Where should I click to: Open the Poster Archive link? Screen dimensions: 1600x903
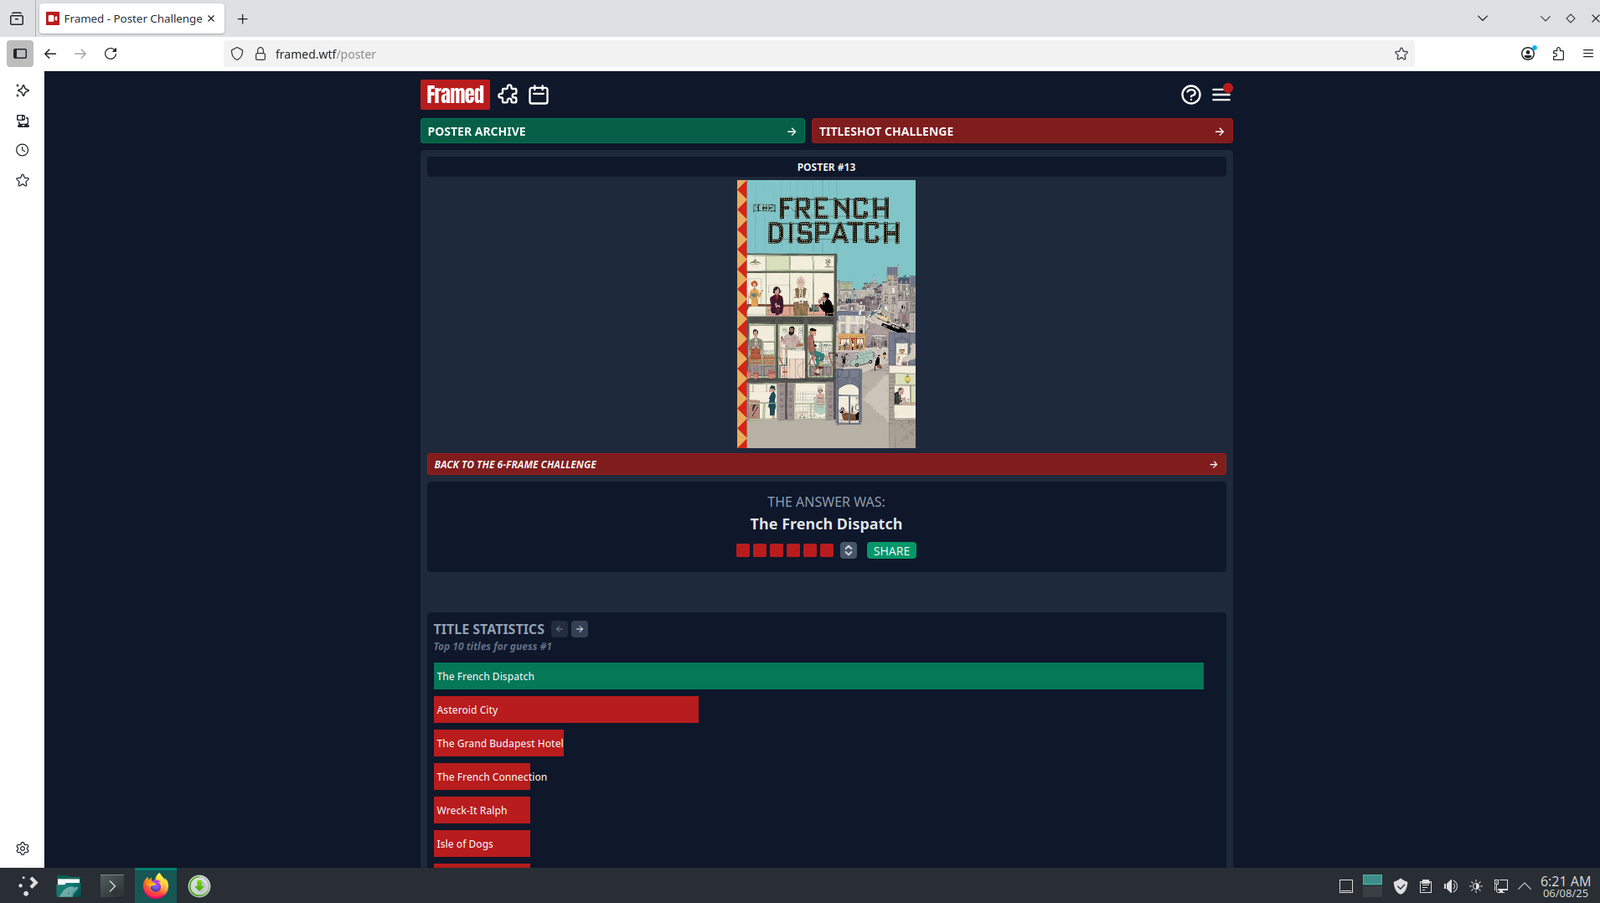click(x=612, y=131)
